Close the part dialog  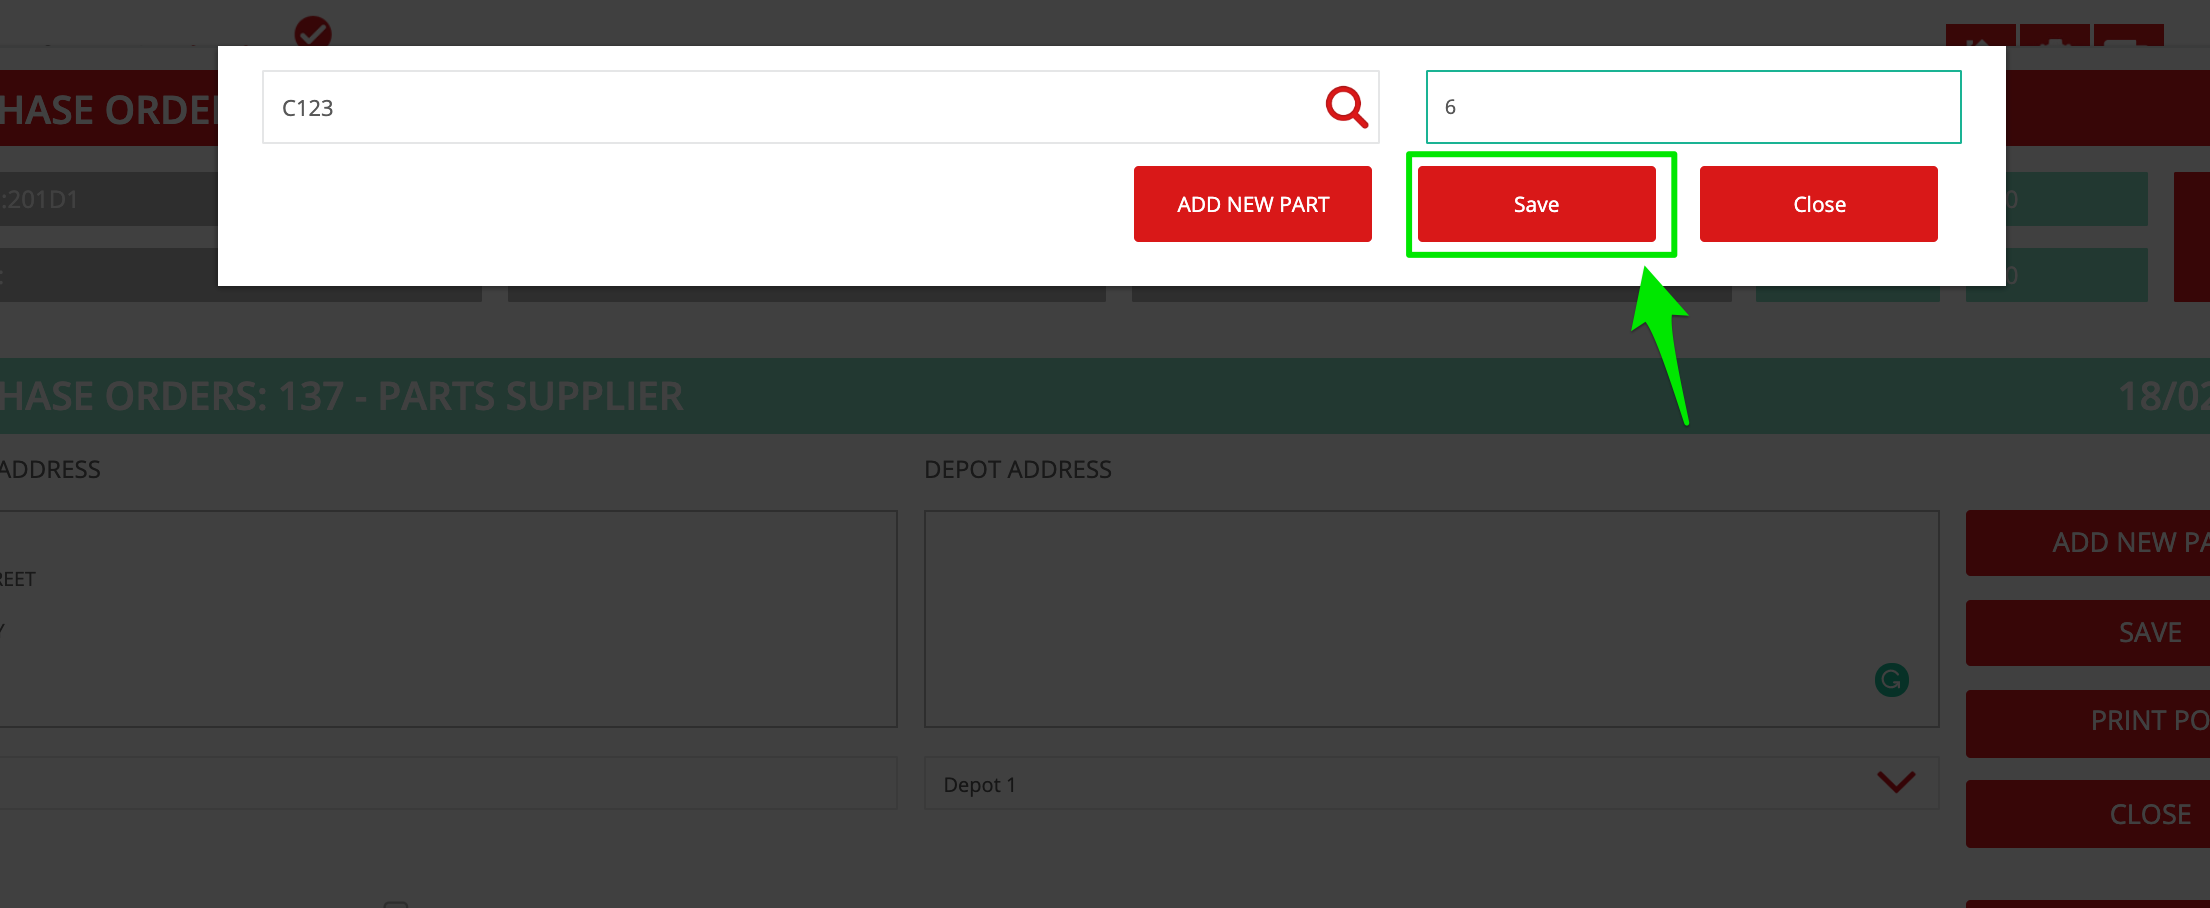click(x=1818, y=204)
